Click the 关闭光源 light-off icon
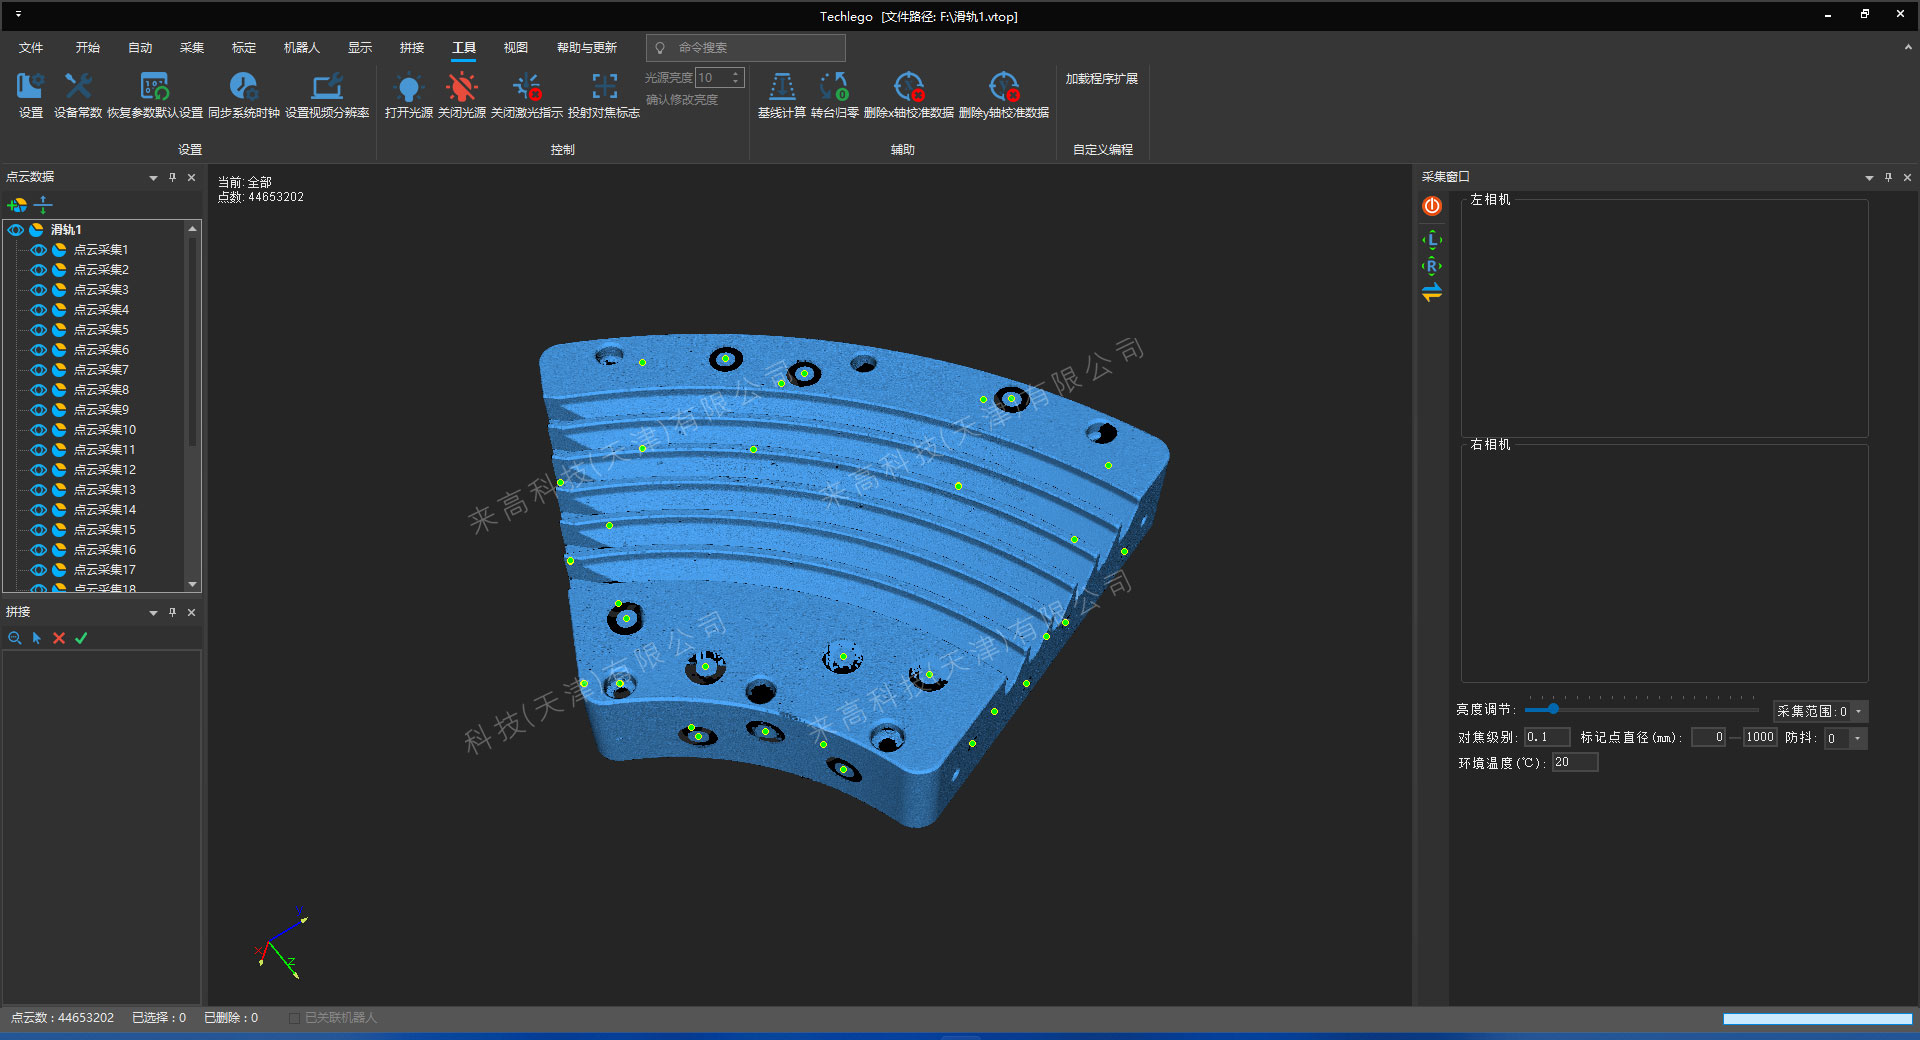The image size is (1920, 1040). click(x=461, y=88)
